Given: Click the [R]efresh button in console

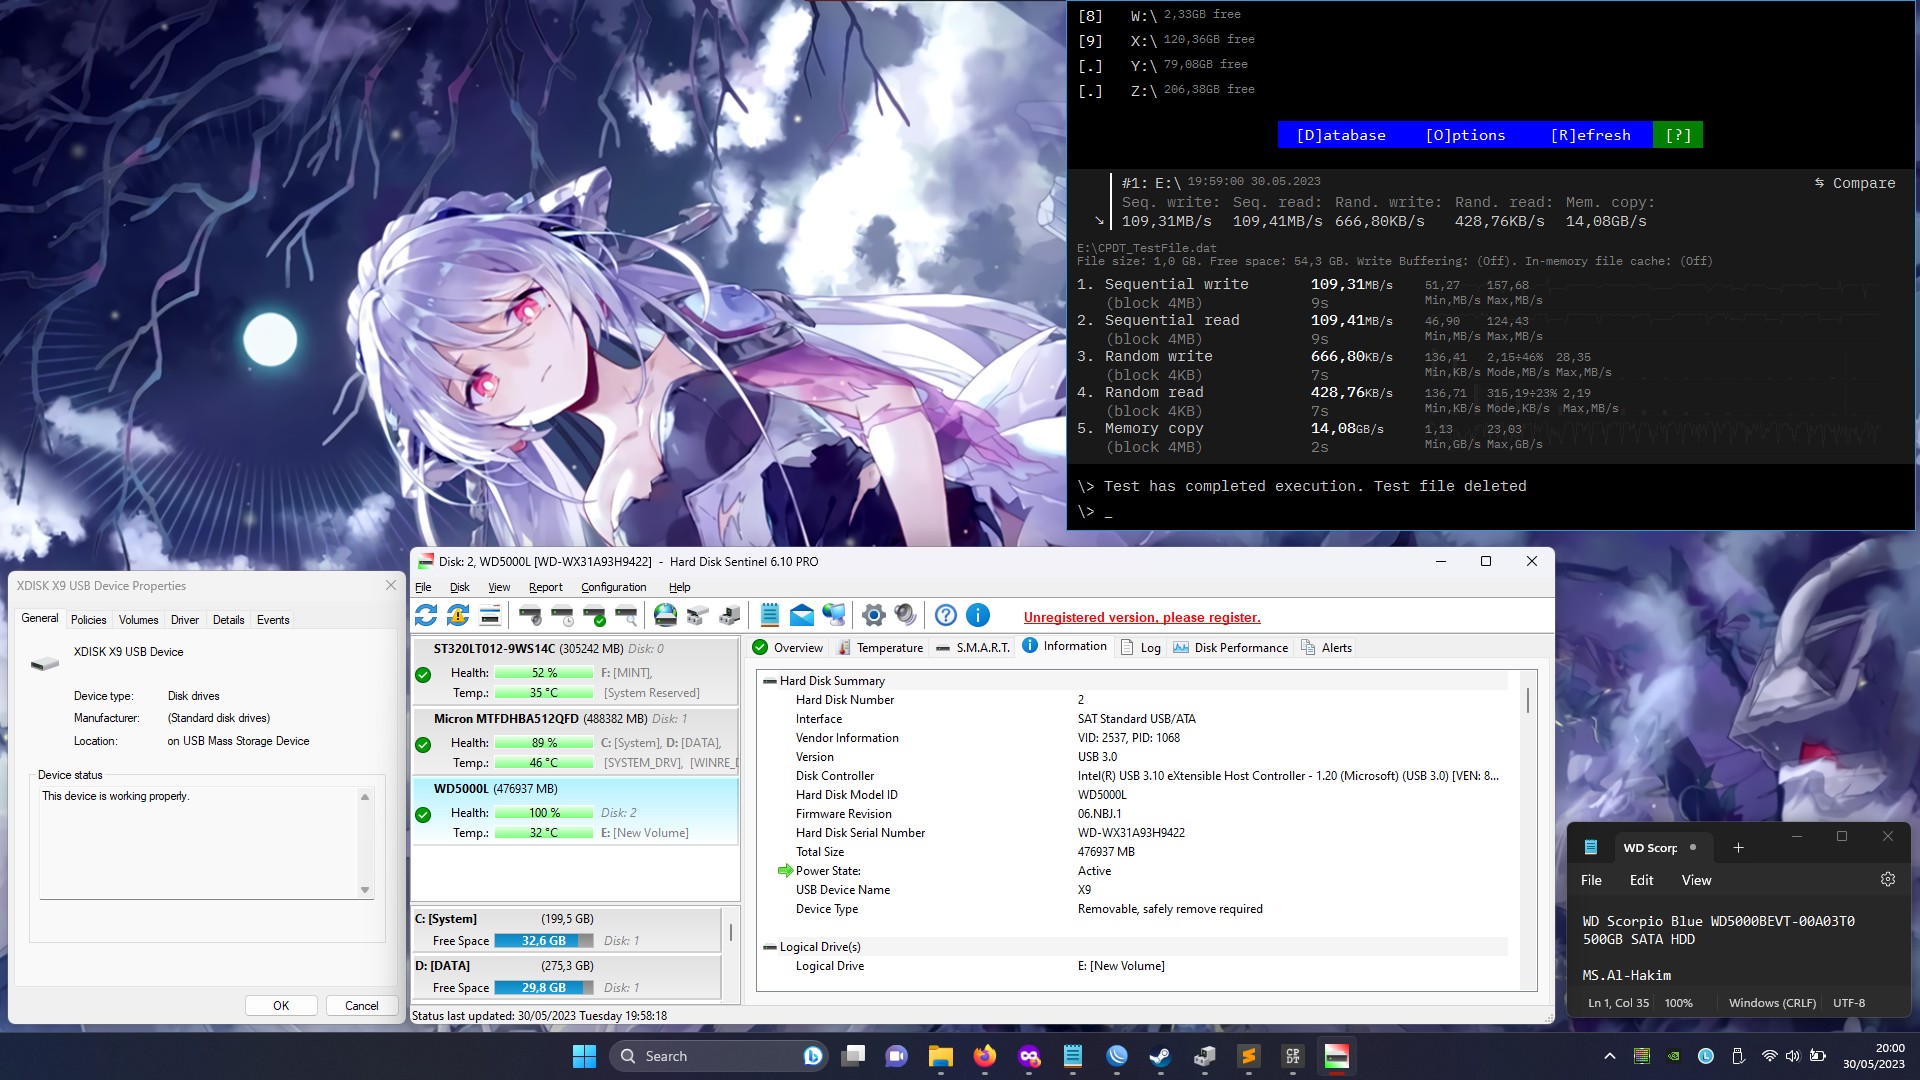Looking at the screenshot, I should click(1590, 135).
